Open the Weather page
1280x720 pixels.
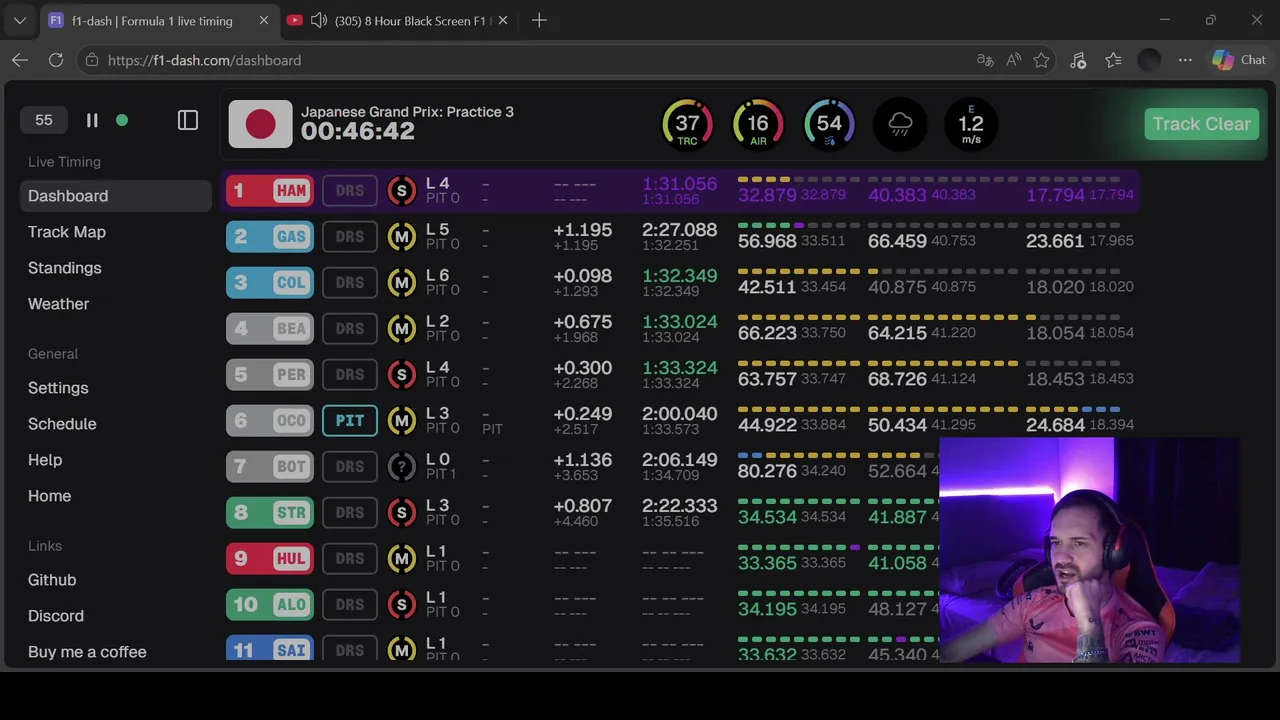point(59,304)
